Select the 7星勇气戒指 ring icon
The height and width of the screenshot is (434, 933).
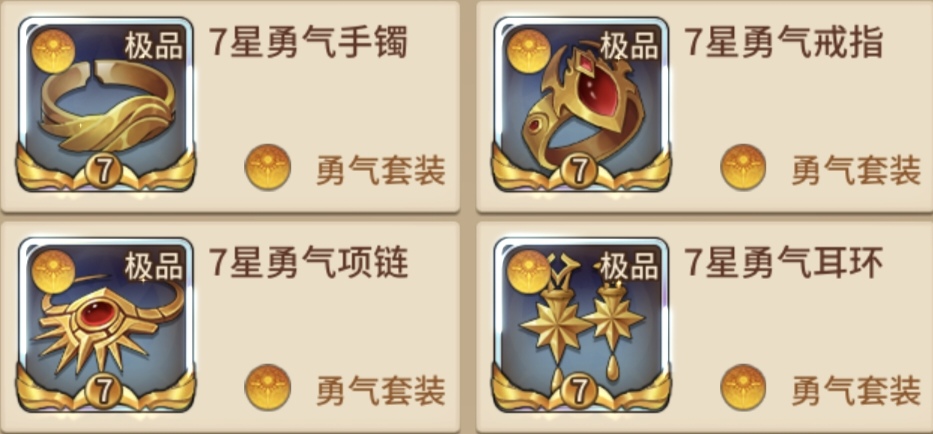581,104
